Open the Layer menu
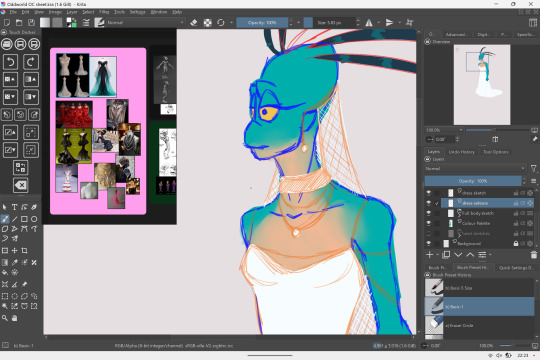The height and width of the screenshot is (360, 540). tap(72, 12)
